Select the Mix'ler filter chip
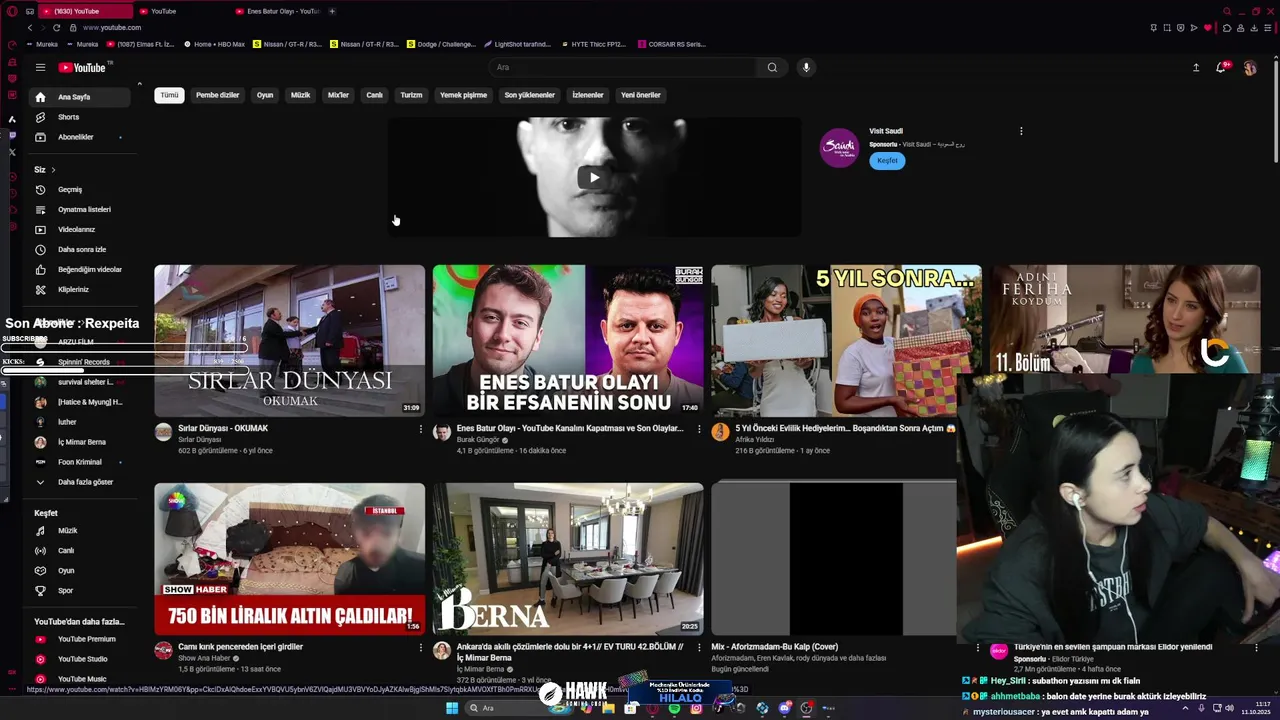Screen dimensions: 1280x720 pyautogui.click(x=338, y=95)
